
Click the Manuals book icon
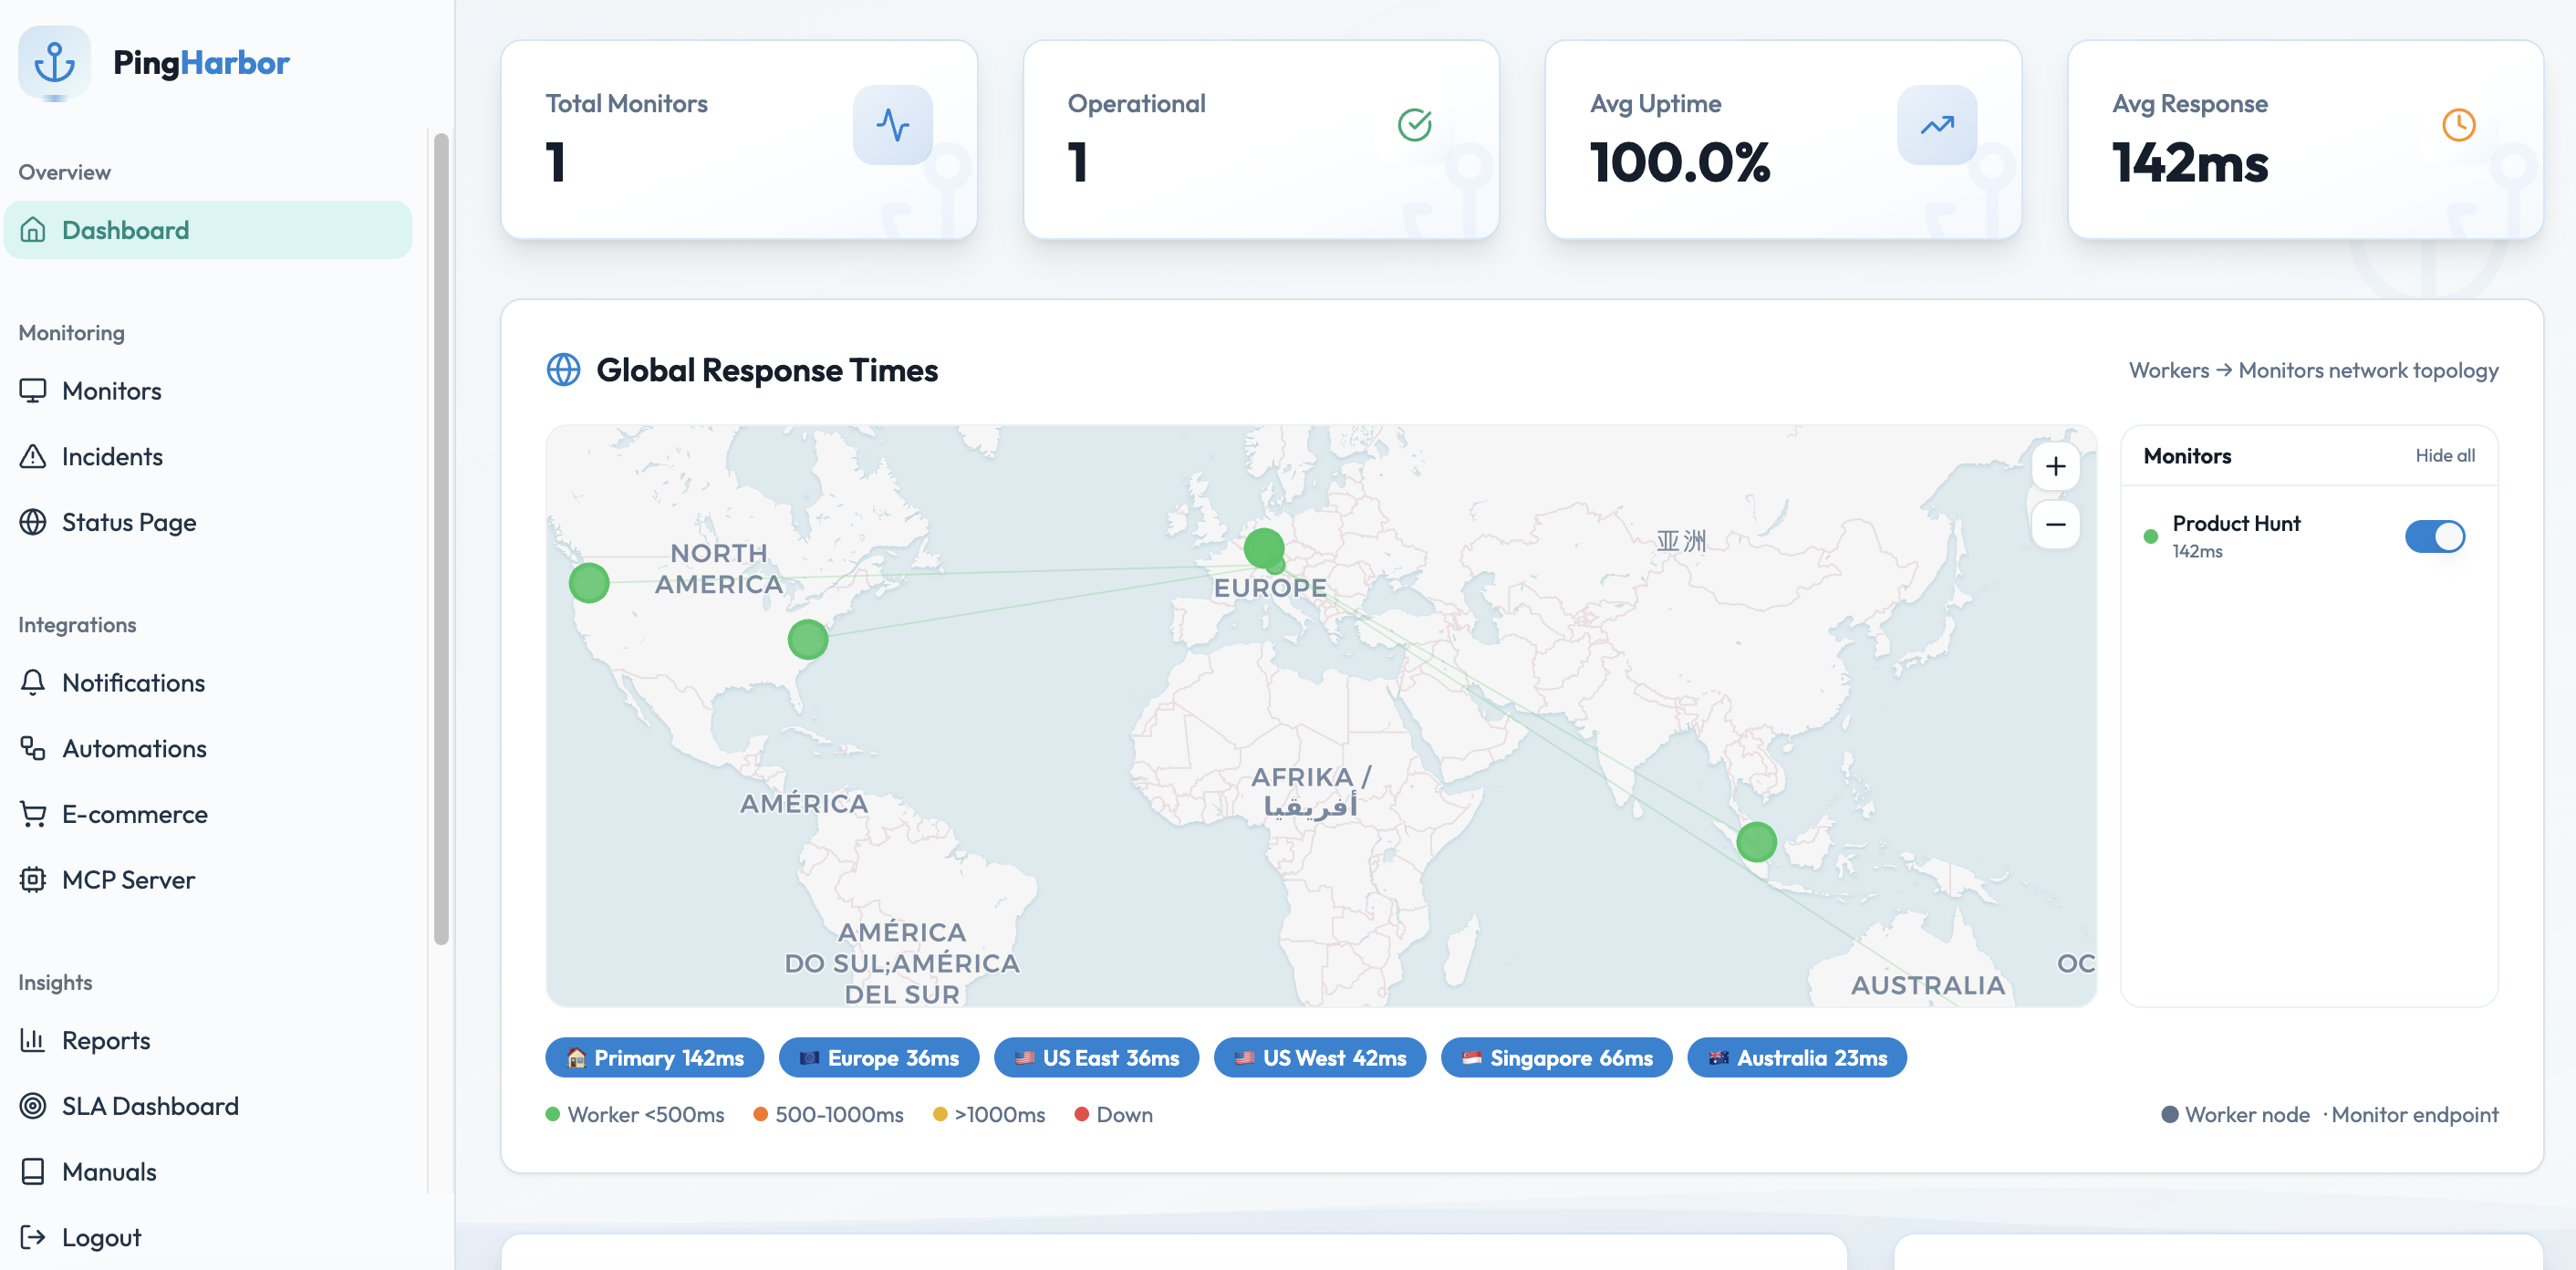(33, 1172)
